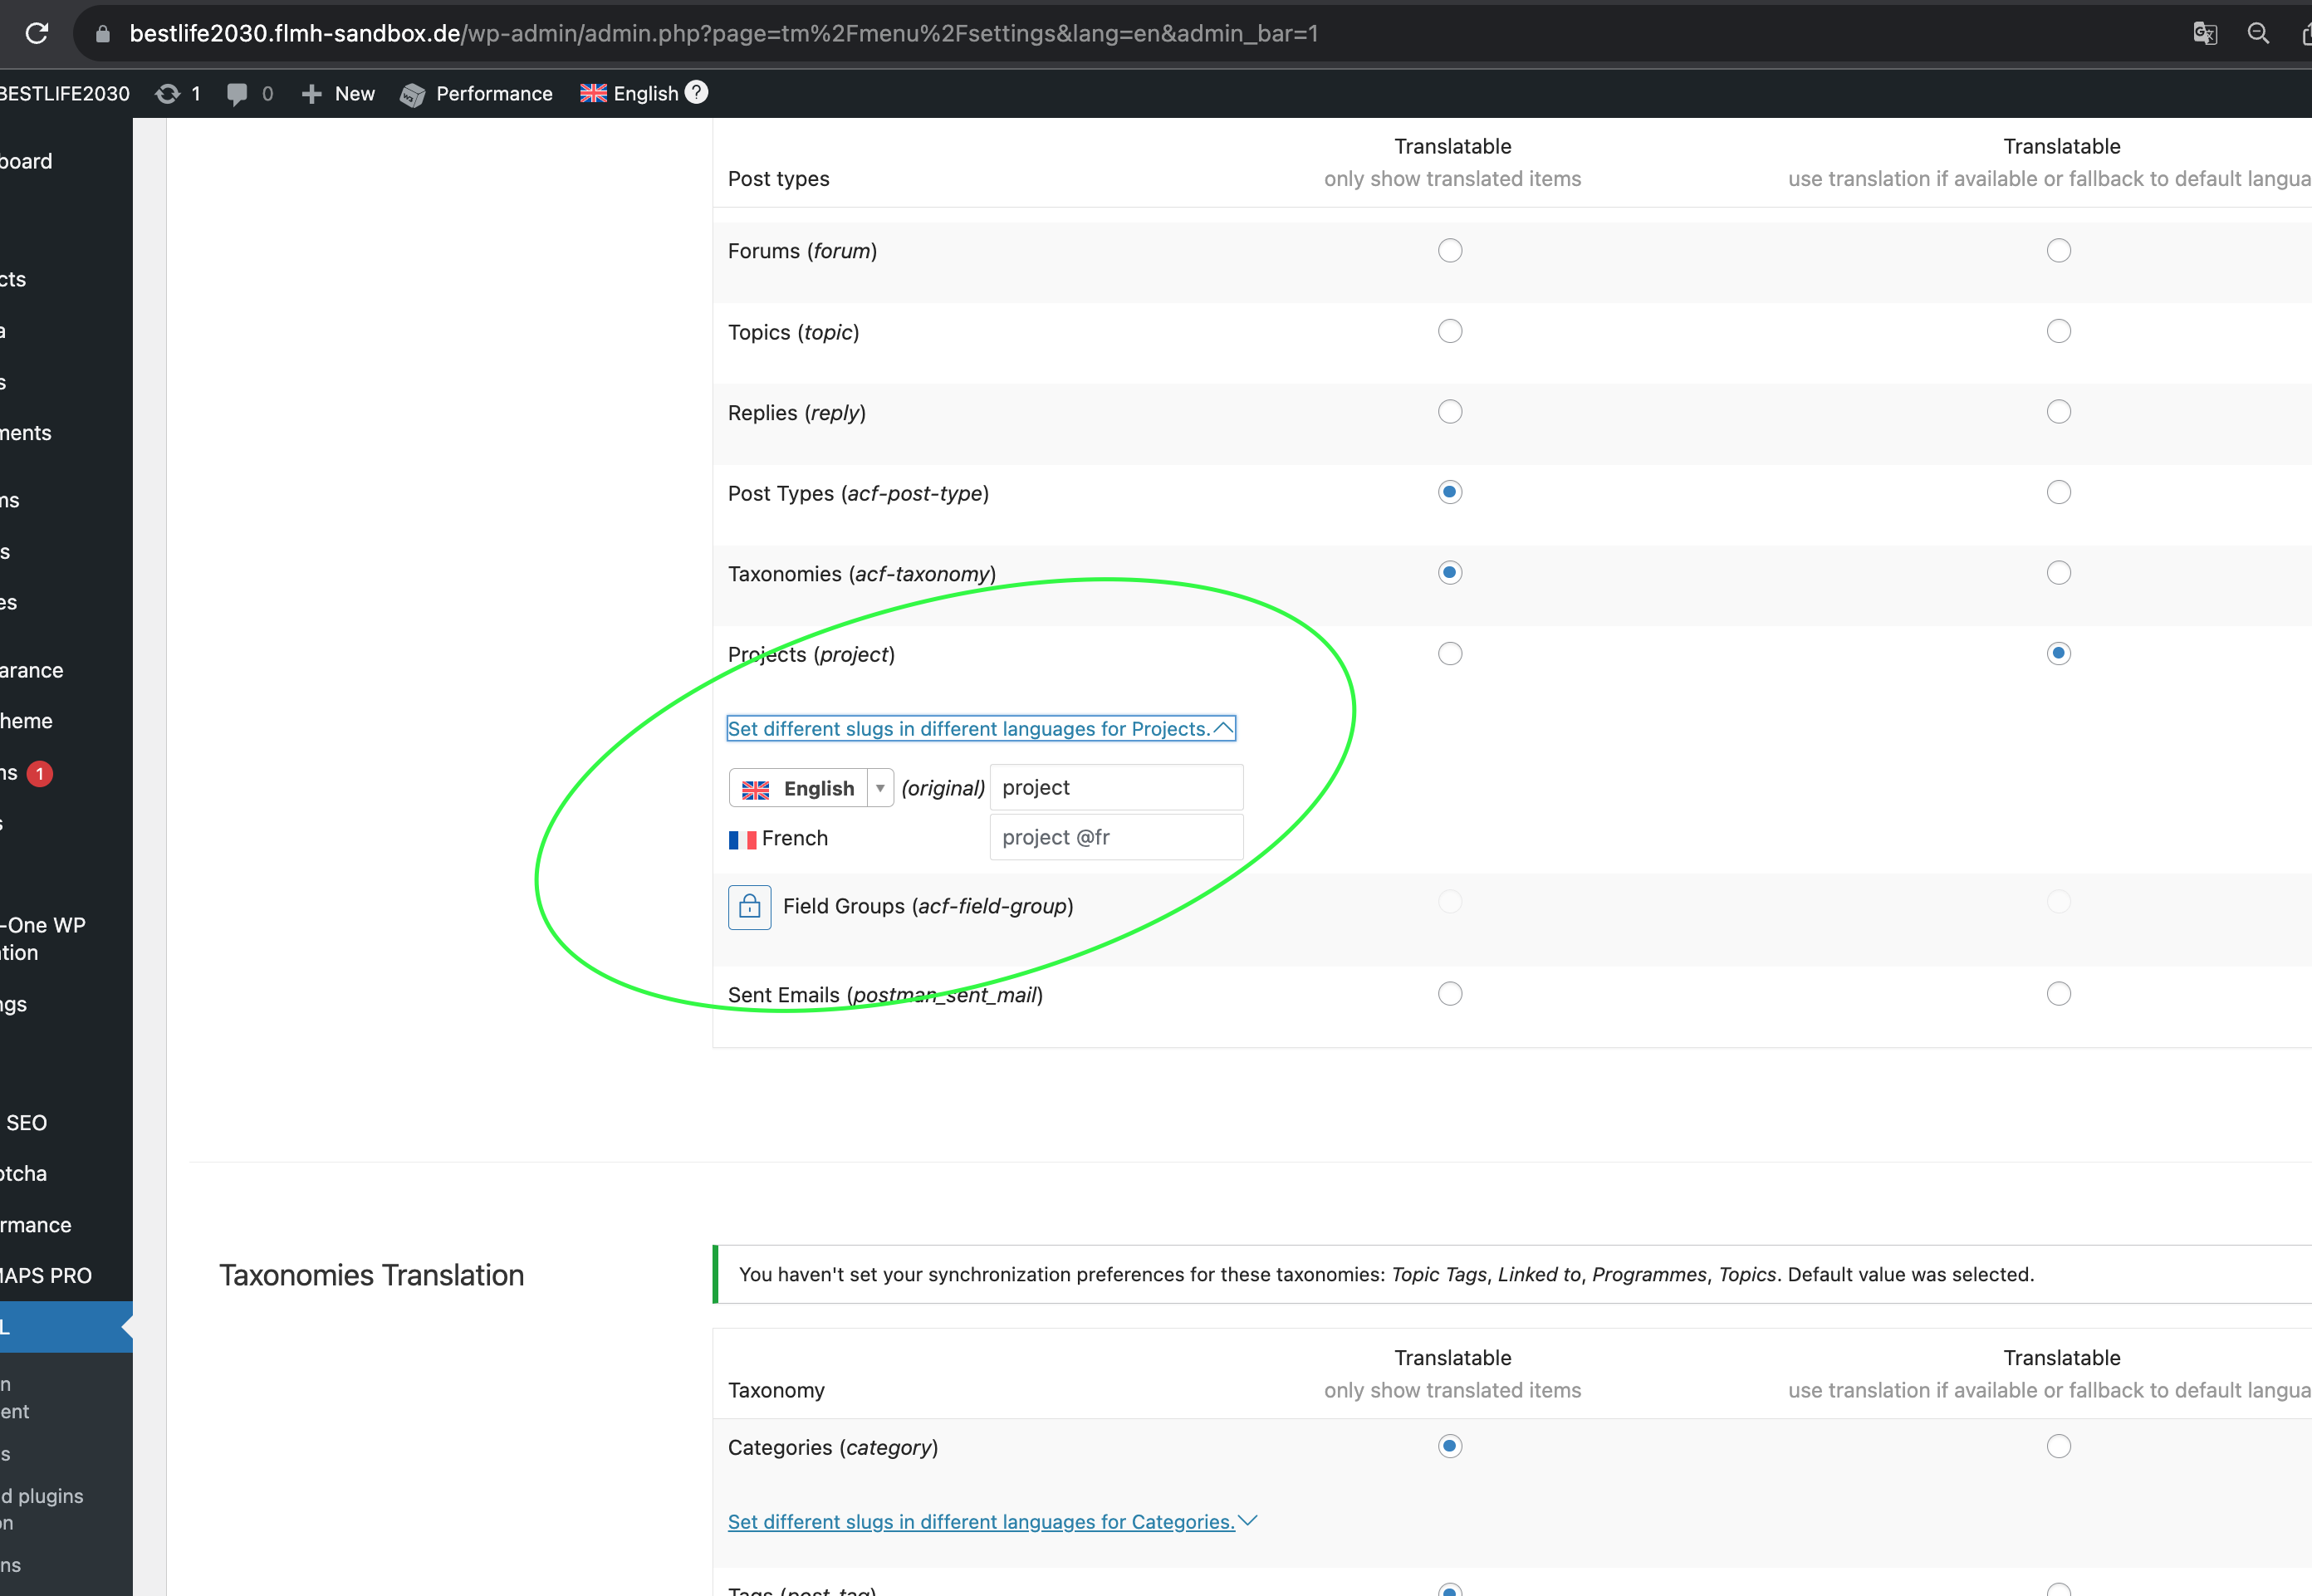Viewport: 2312px width, 1596px height.
Task: Click the French slug input field
Action: point(1115,837)
